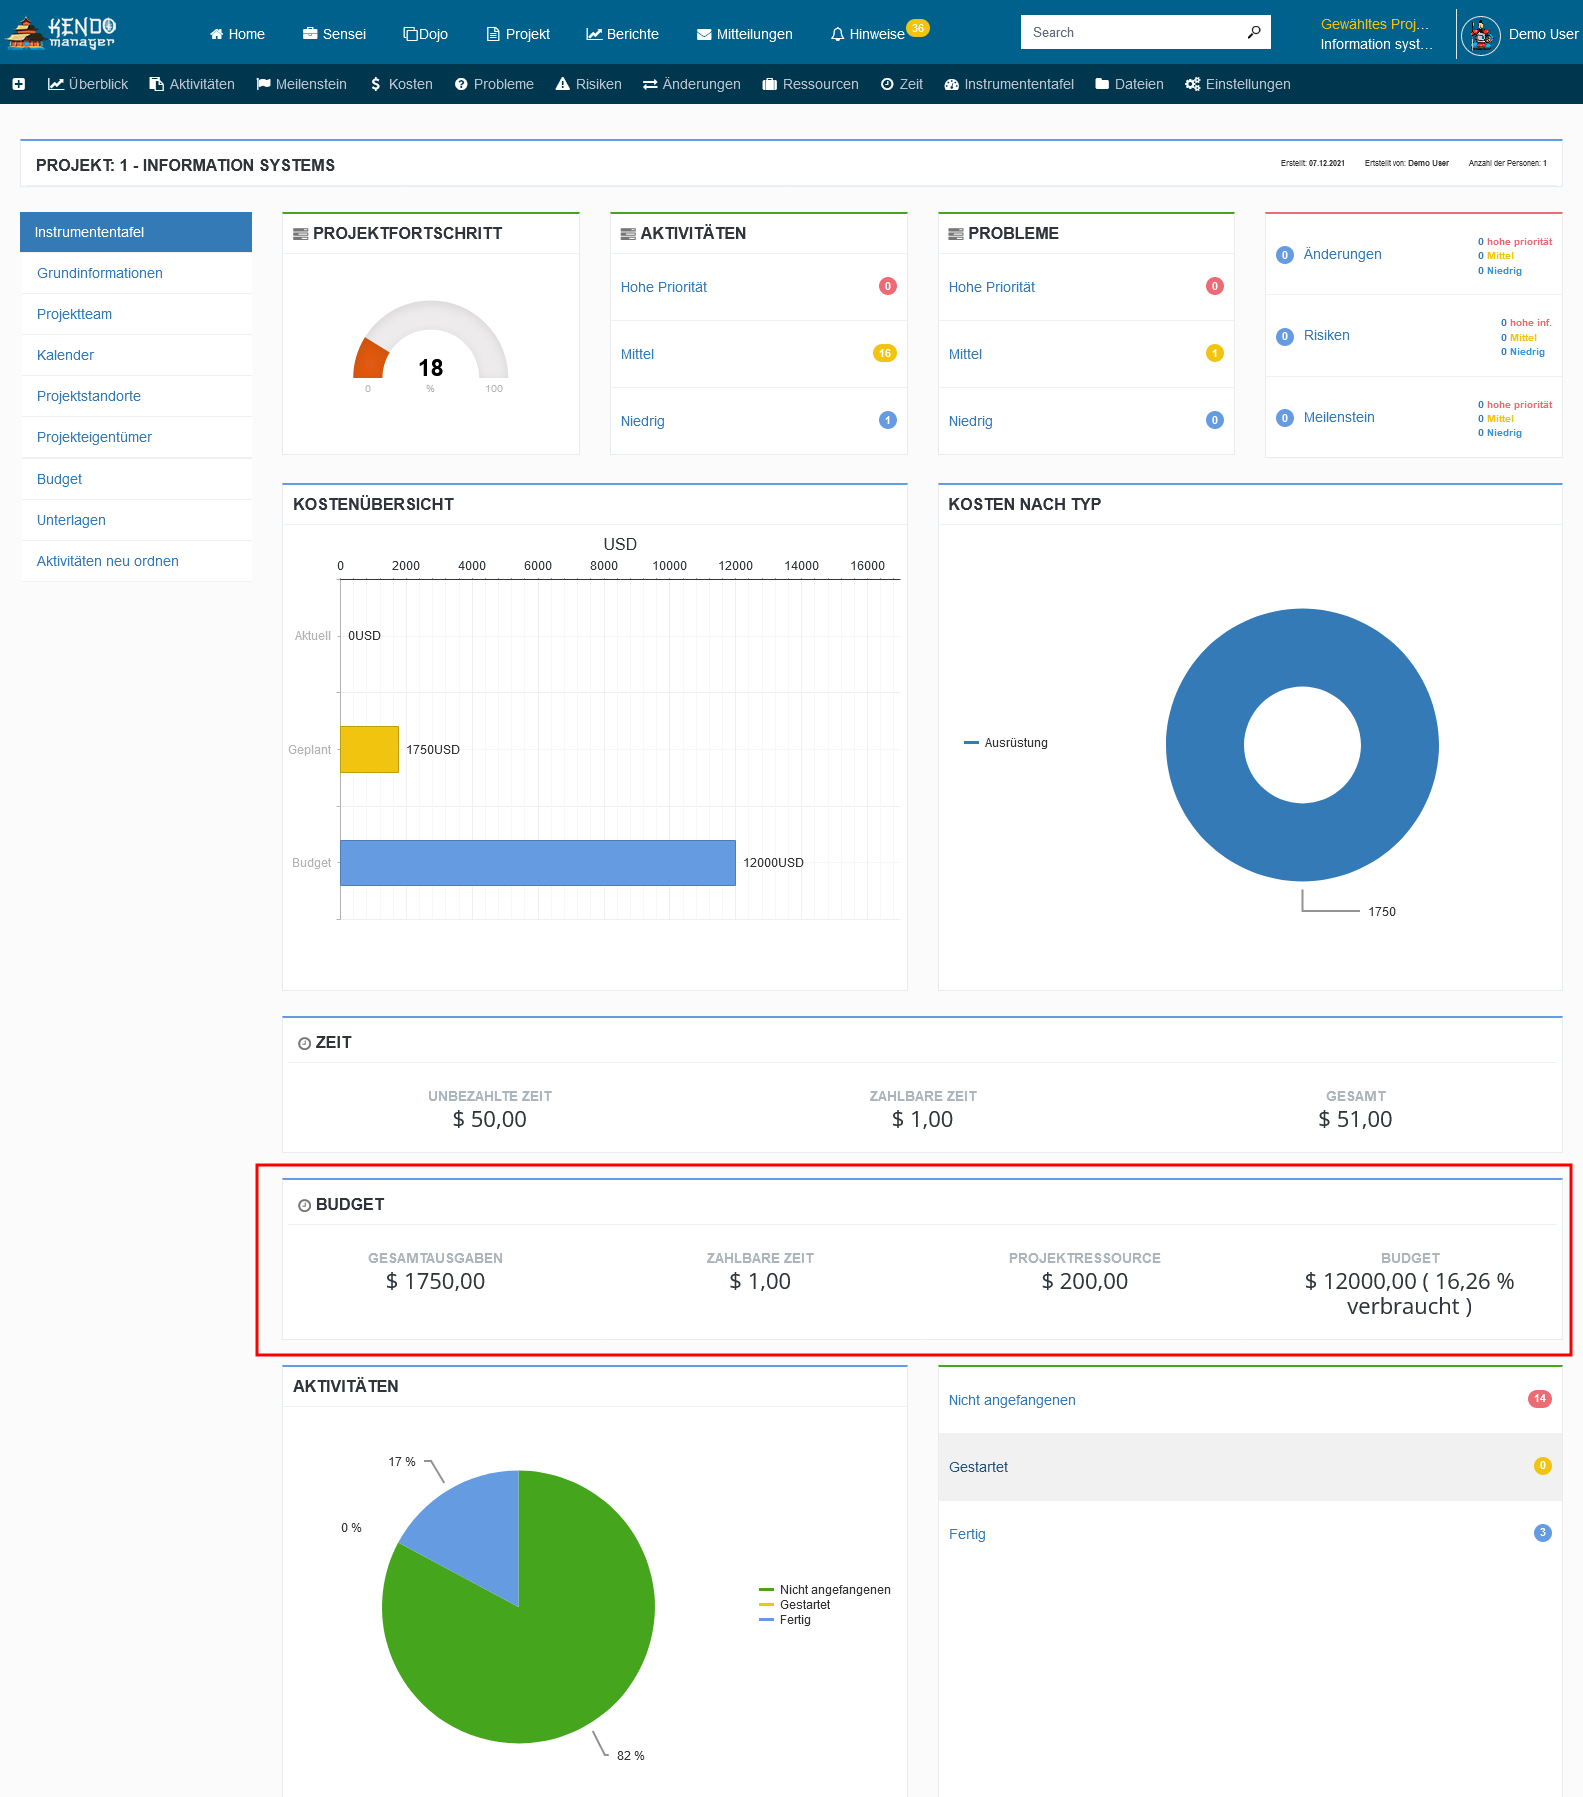Open Budget in the sidebar

[136, 479]
